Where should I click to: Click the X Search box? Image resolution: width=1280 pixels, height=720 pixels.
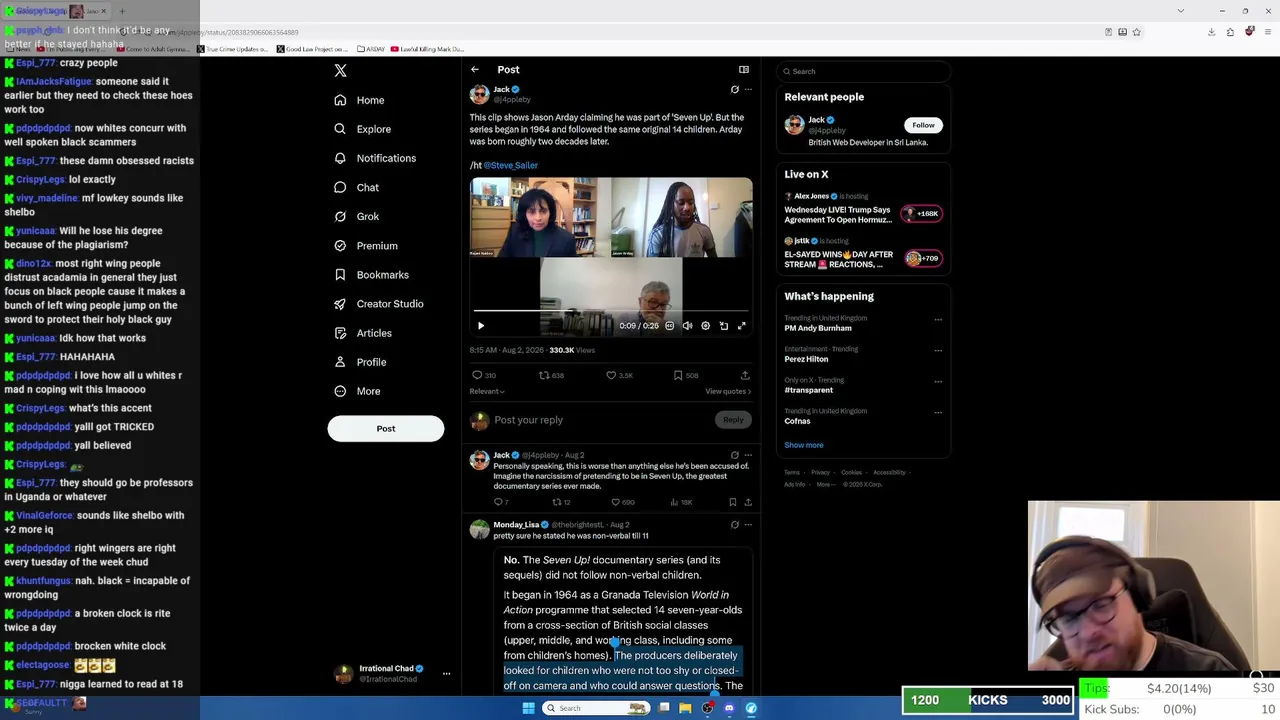pos(864,72)
